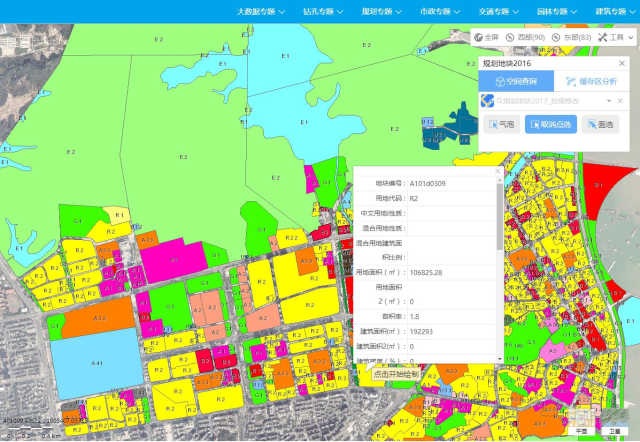Click the layer icon beside search box
640x442 pixels.
pos(487,101)
